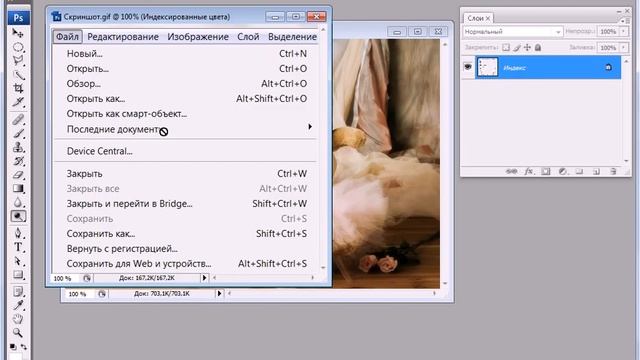Select the Blur tool
This screenshot has width=640, height=360.
click(x=18, y=202)
